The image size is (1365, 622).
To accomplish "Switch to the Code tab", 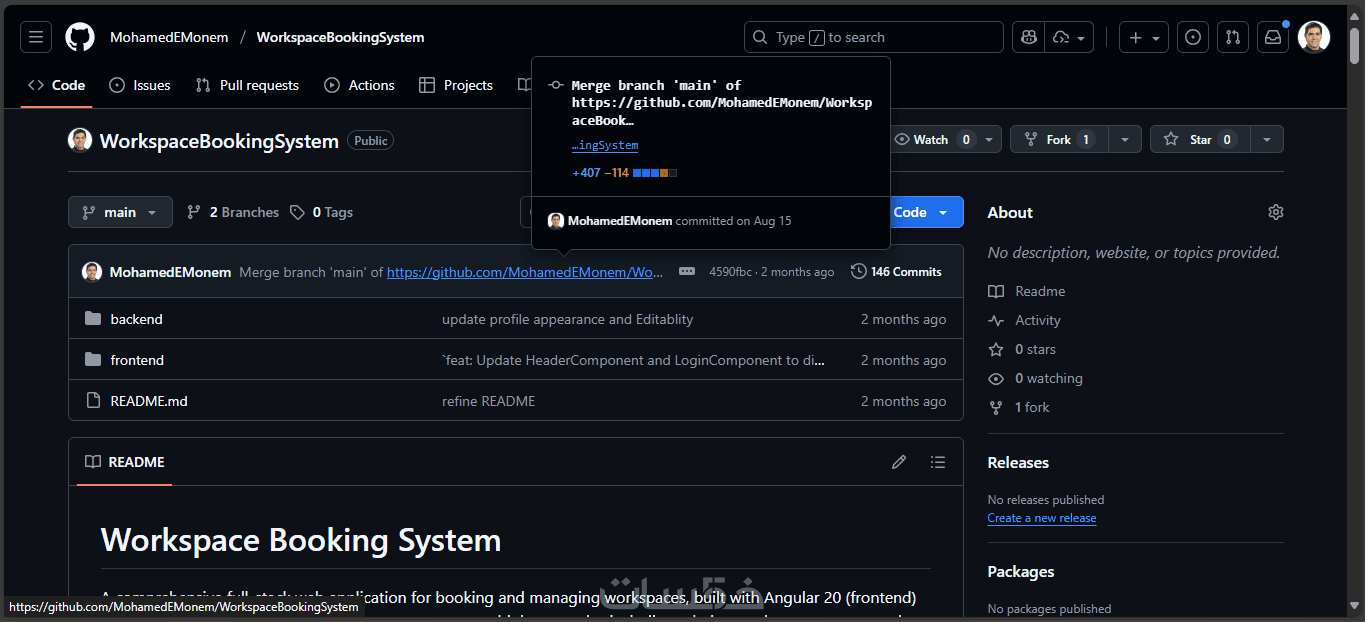I will 57,85.
